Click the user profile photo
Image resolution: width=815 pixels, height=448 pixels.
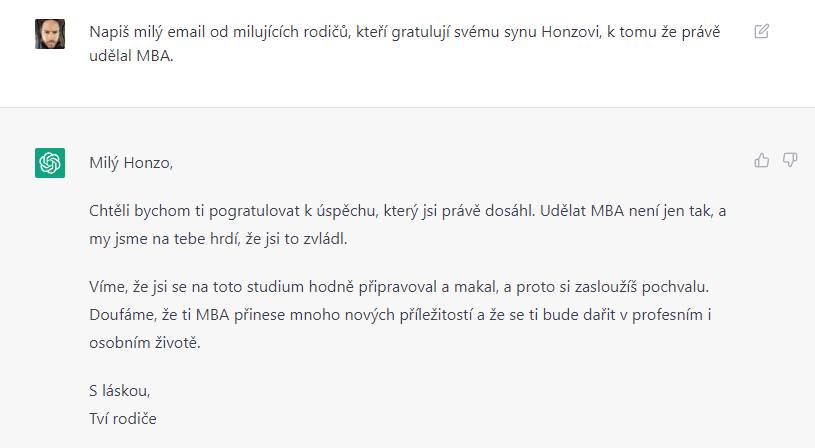click(x=50, y=33)
